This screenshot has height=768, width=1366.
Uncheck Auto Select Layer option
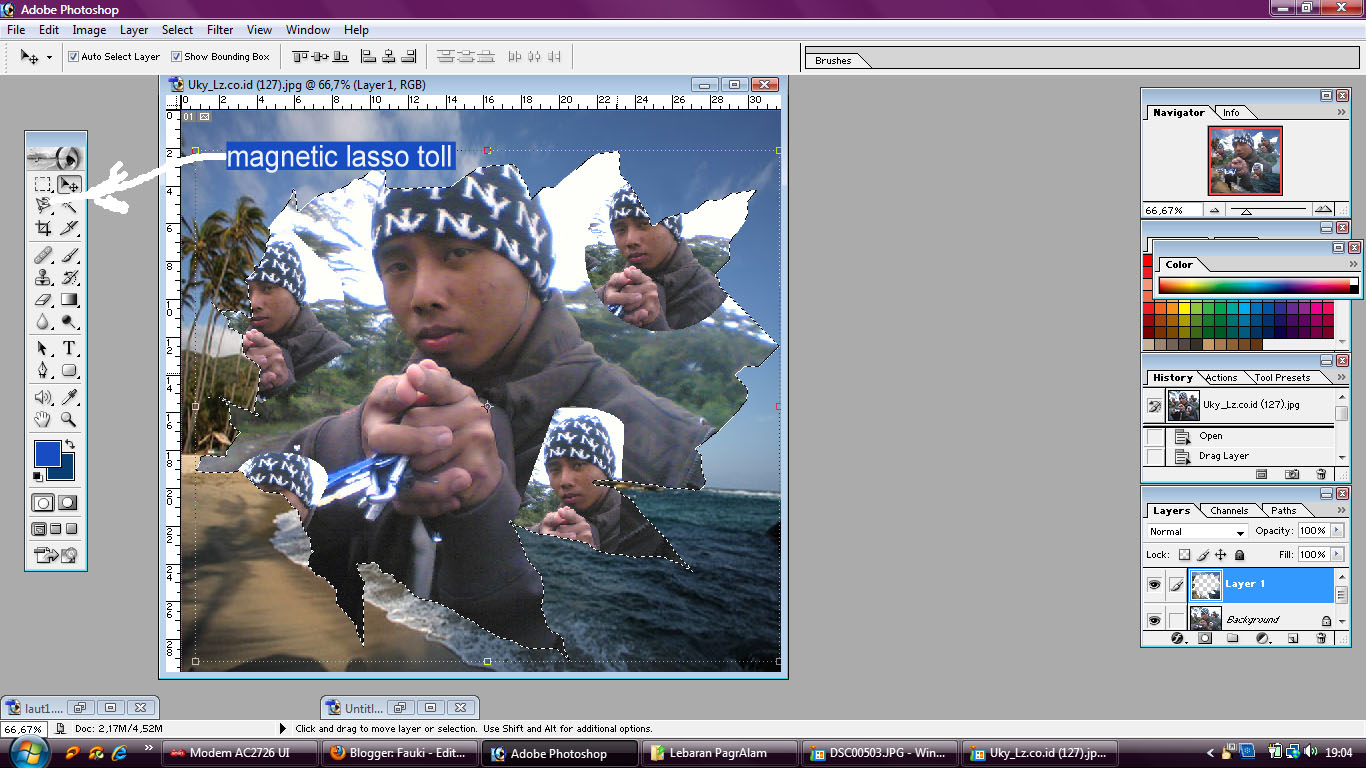coord(73,57)
